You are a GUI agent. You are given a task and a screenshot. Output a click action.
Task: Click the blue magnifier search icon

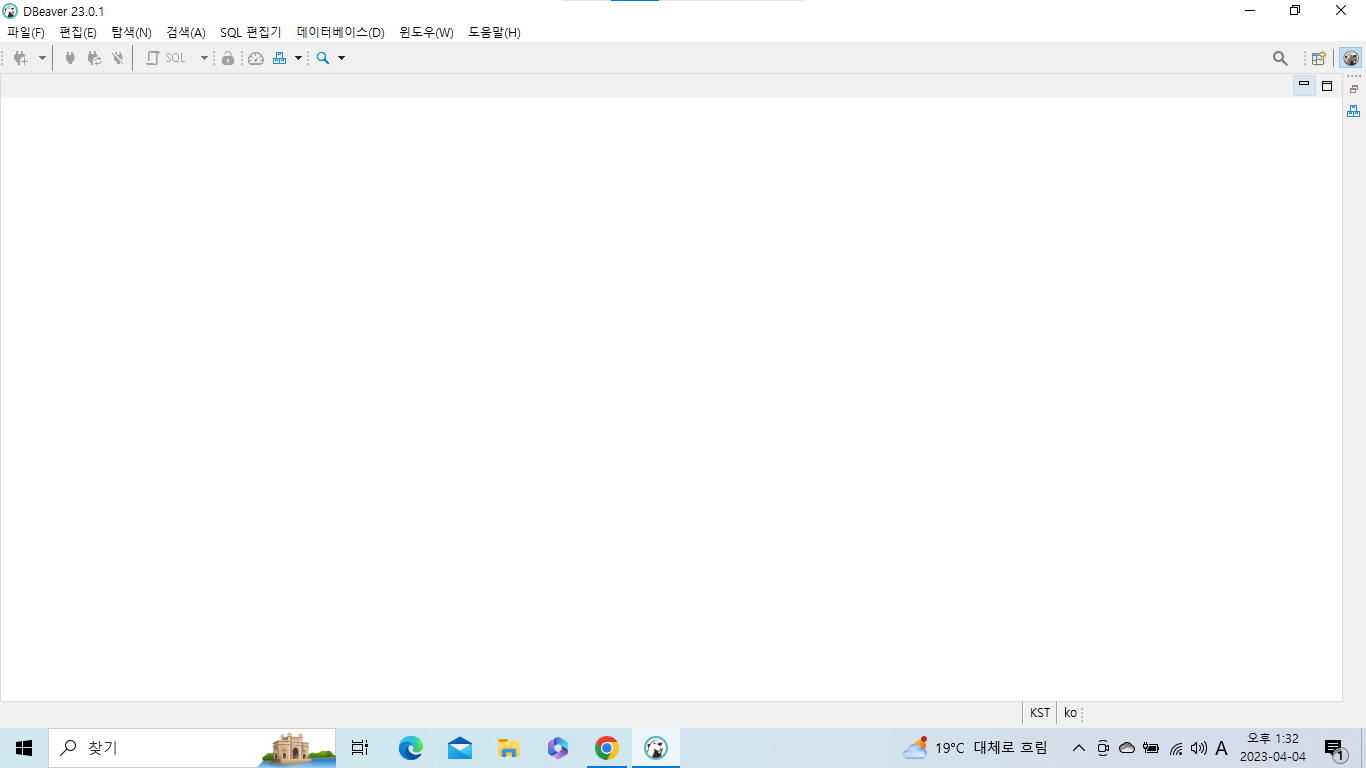tap(323, 58)
